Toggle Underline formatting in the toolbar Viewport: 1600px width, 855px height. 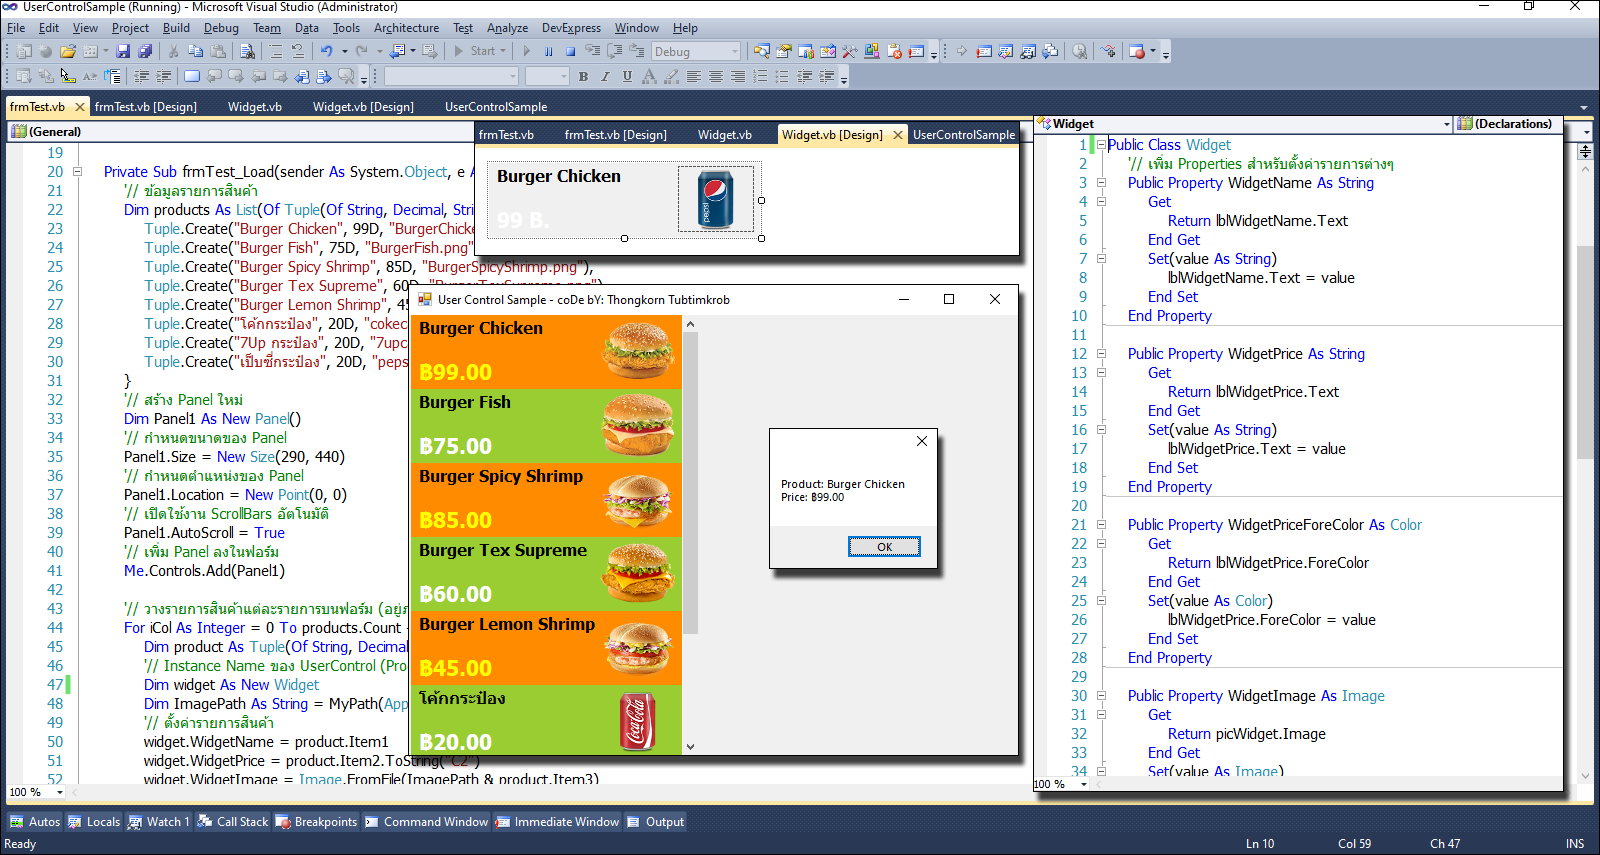(x=627, y=77)
